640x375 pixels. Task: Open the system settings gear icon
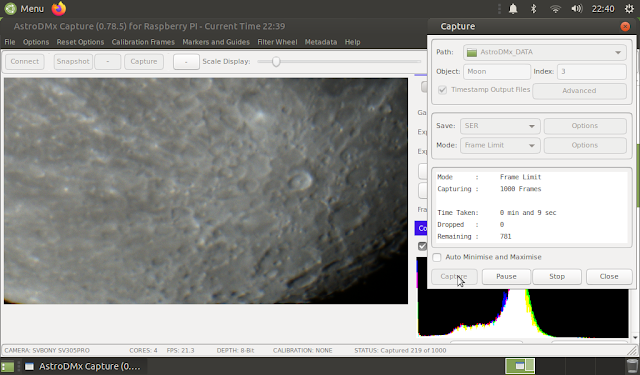629,9
